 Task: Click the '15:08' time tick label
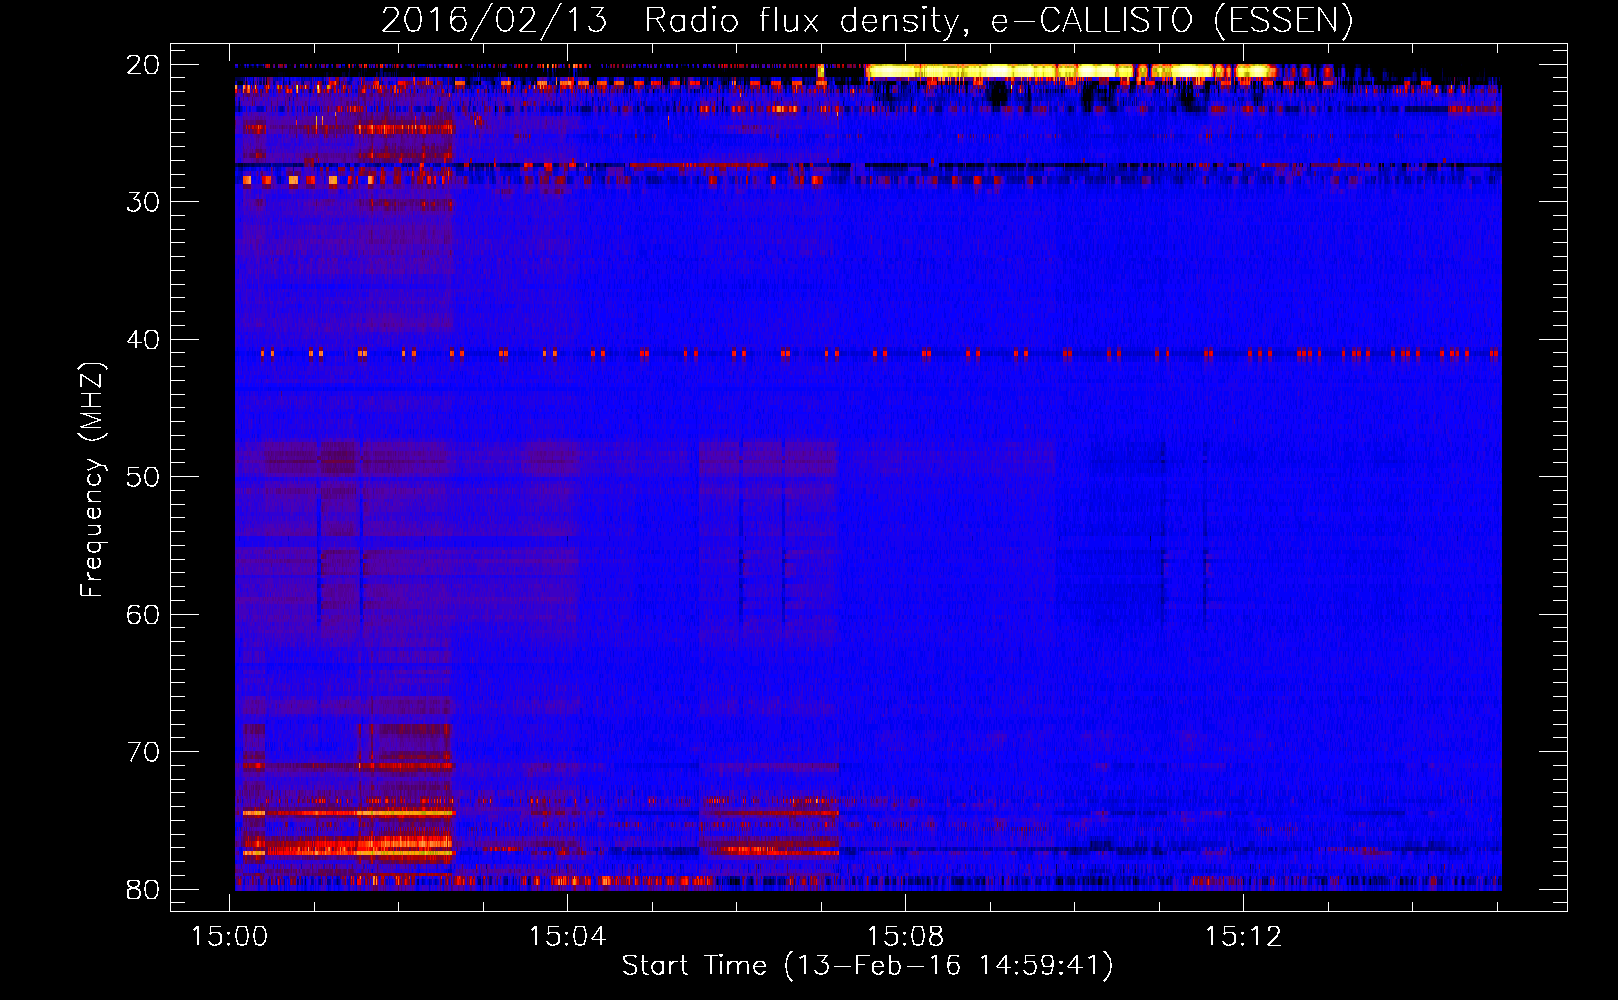[x=906, y=937]
